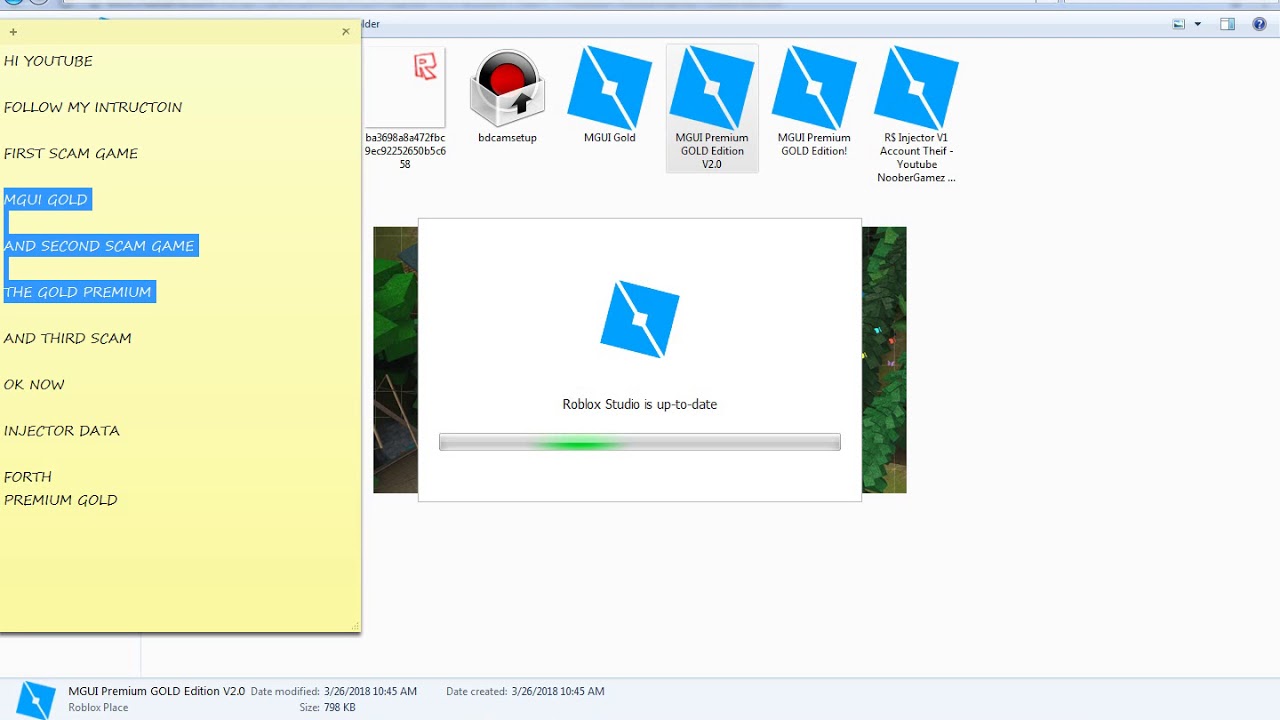
Task: Select the MGUI Gold Roblox place file
Action: (x=610, y=97)
